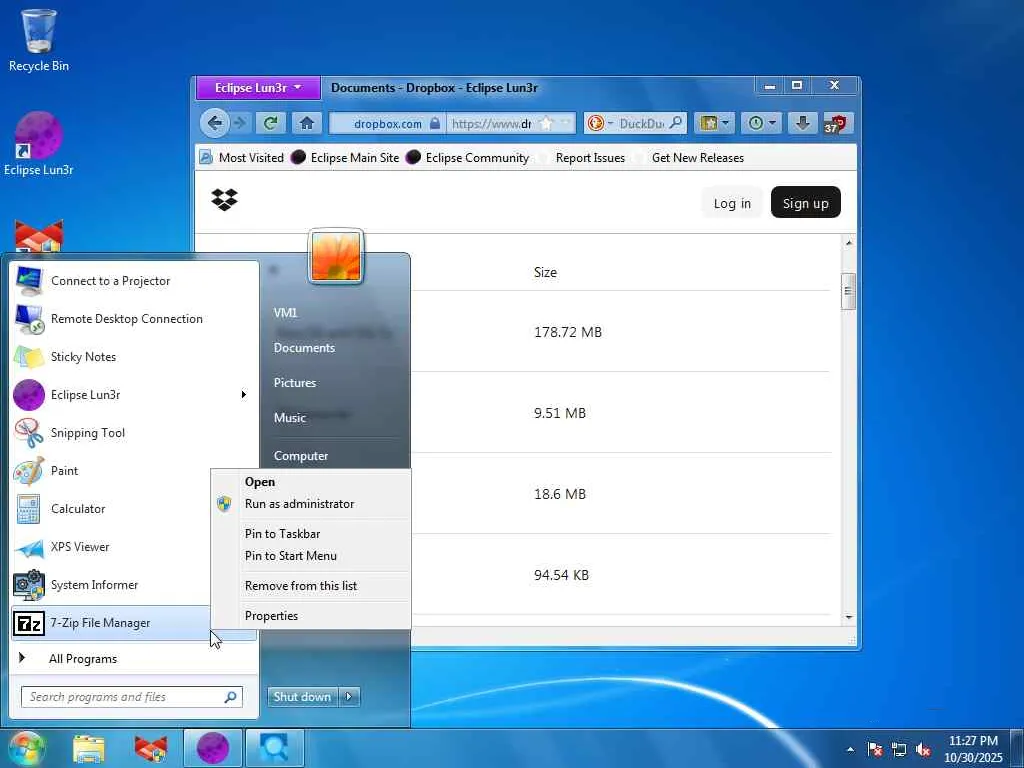Open Sticky Notes from Start menu
This screenshot has height=768, width=1024.
tap(134, 357)
